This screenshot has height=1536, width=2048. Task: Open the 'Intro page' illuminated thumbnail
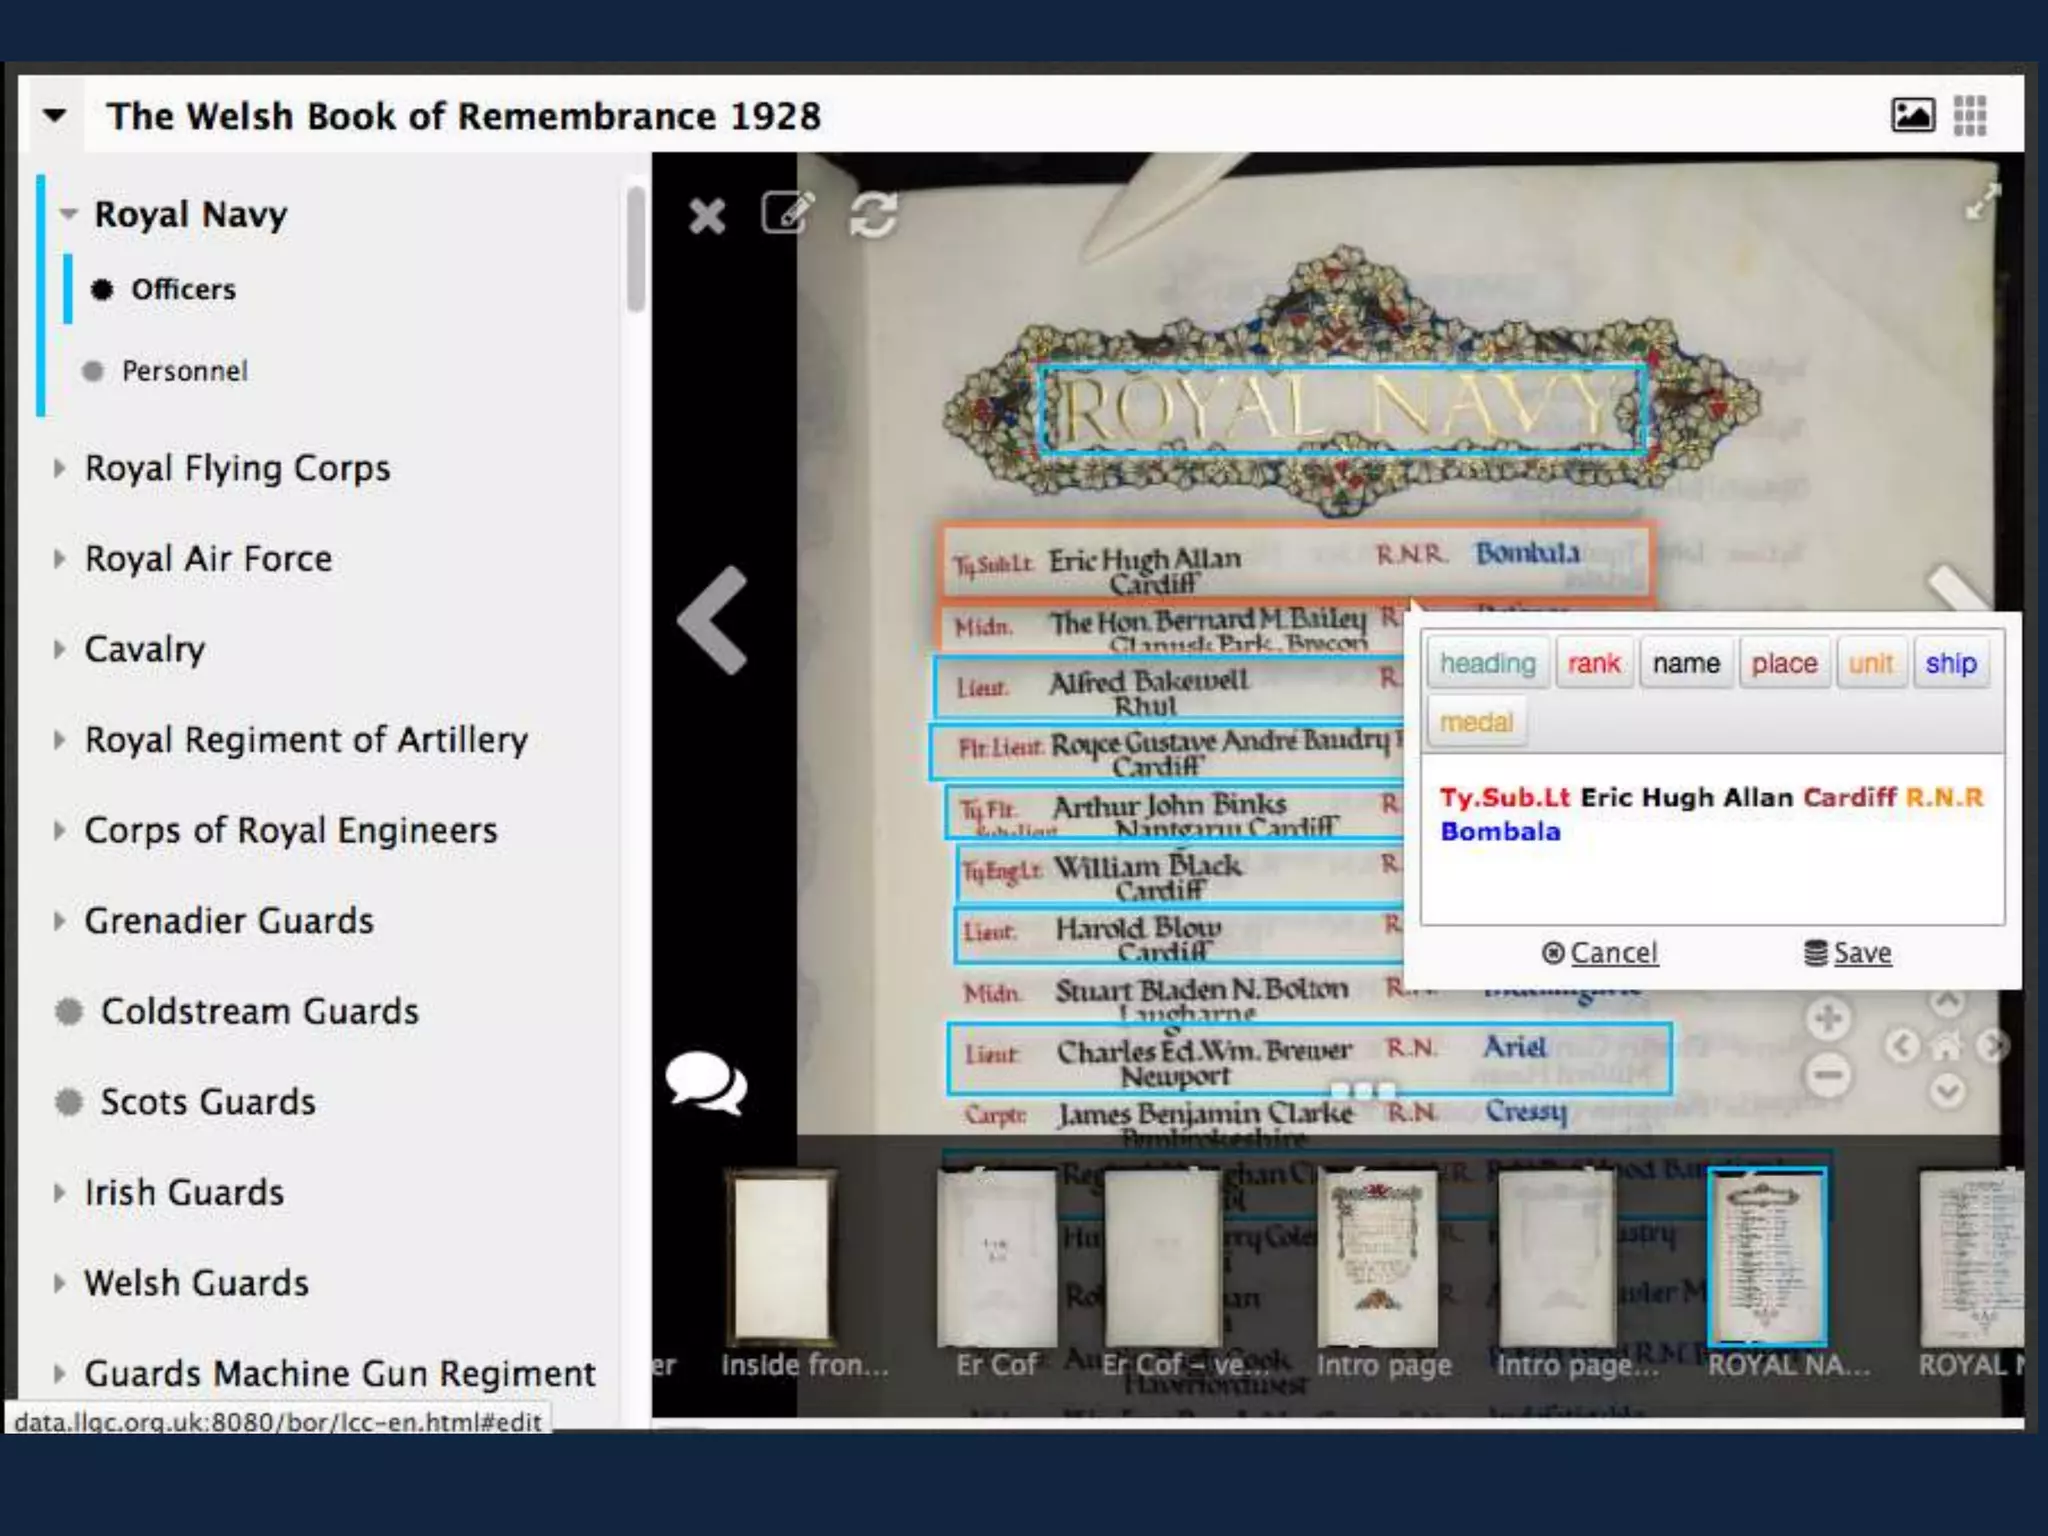click(x=1378, y=1260)
